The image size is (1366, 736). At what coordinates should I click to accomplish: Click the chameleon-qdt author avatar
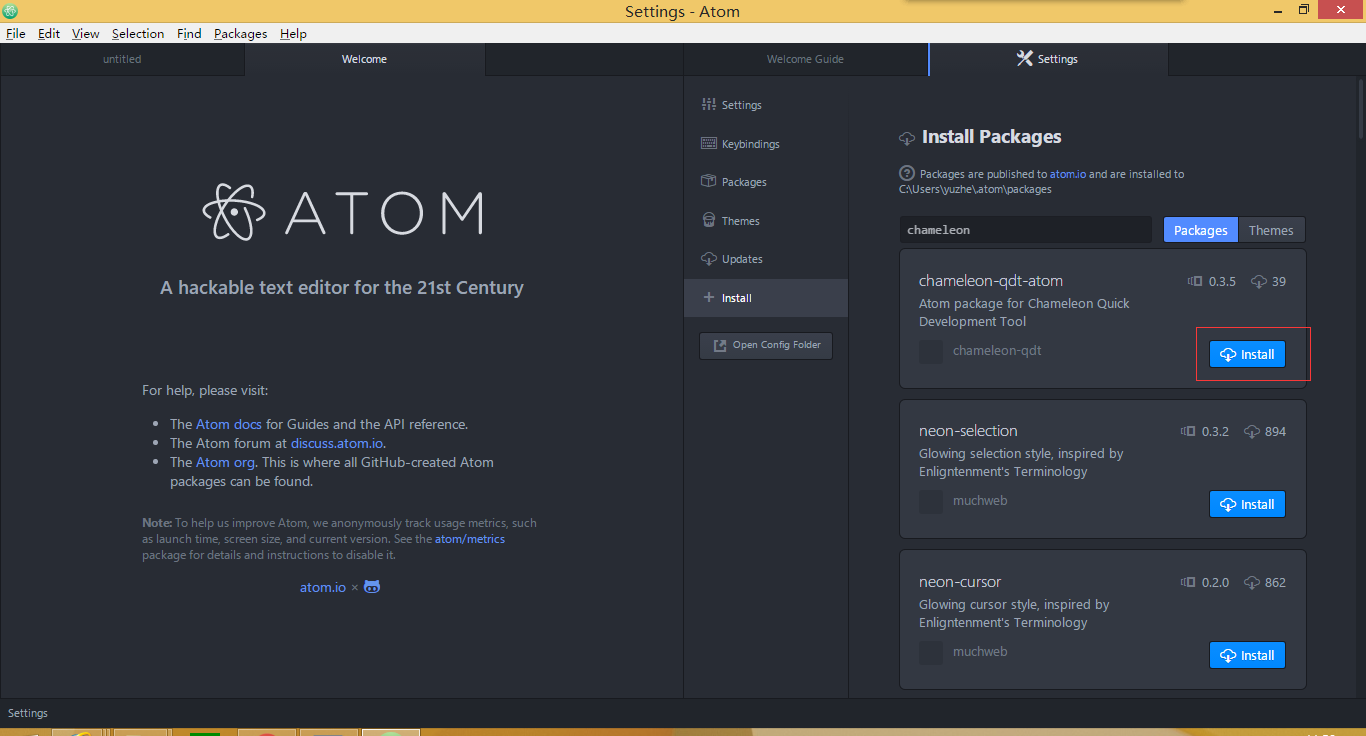click(931, 352)
